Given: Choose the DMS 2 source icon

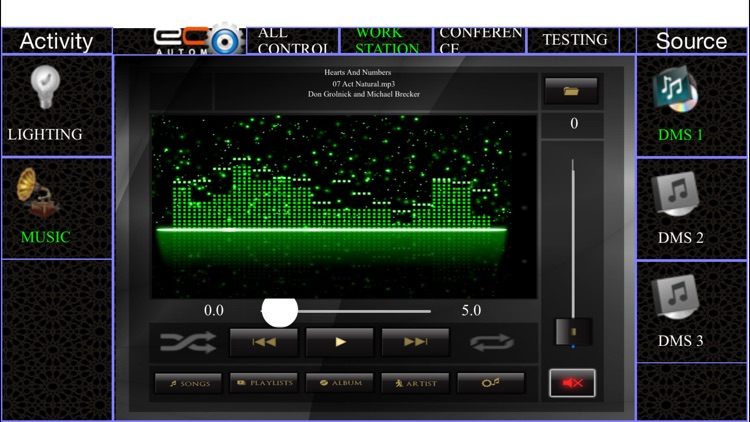Looking at the screenshot, I should (x=675, y=194).
